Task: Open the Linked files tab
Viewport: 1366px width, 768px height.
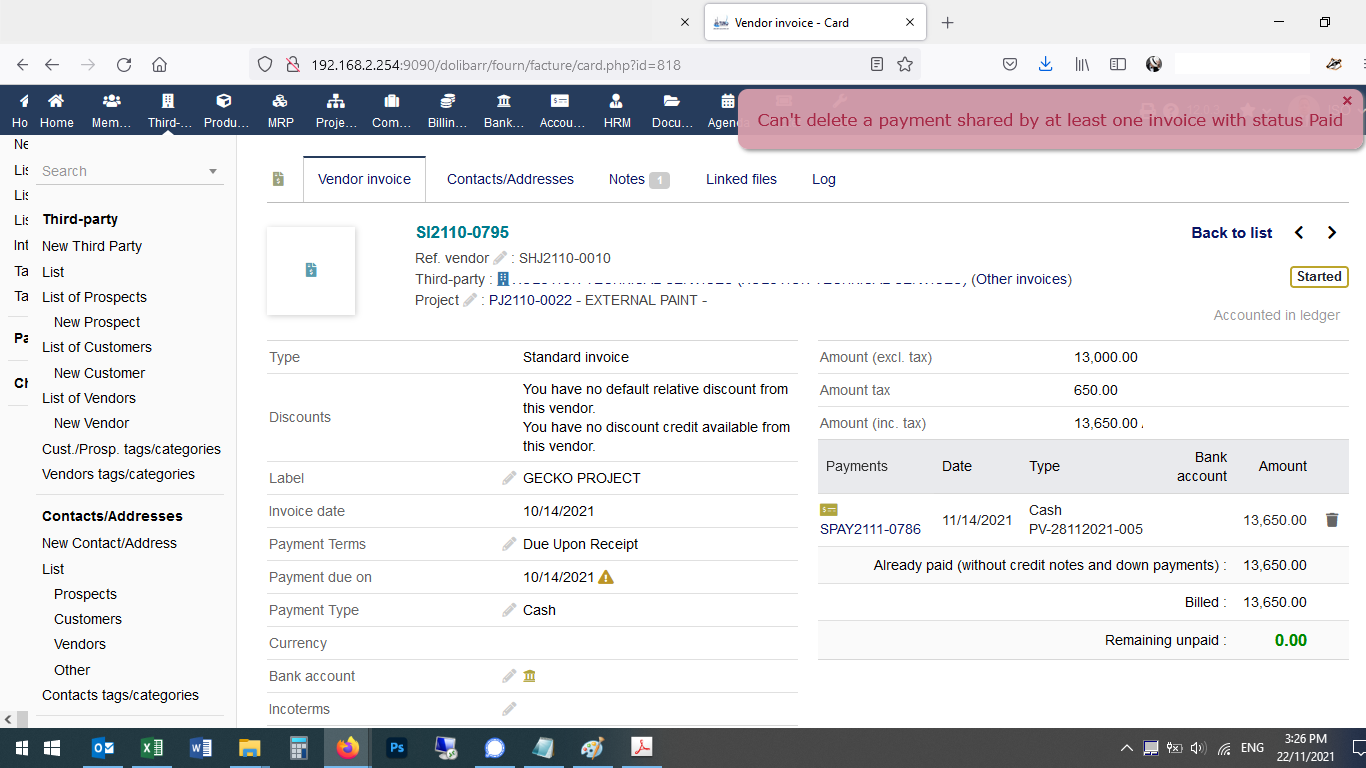Action: 741,179
